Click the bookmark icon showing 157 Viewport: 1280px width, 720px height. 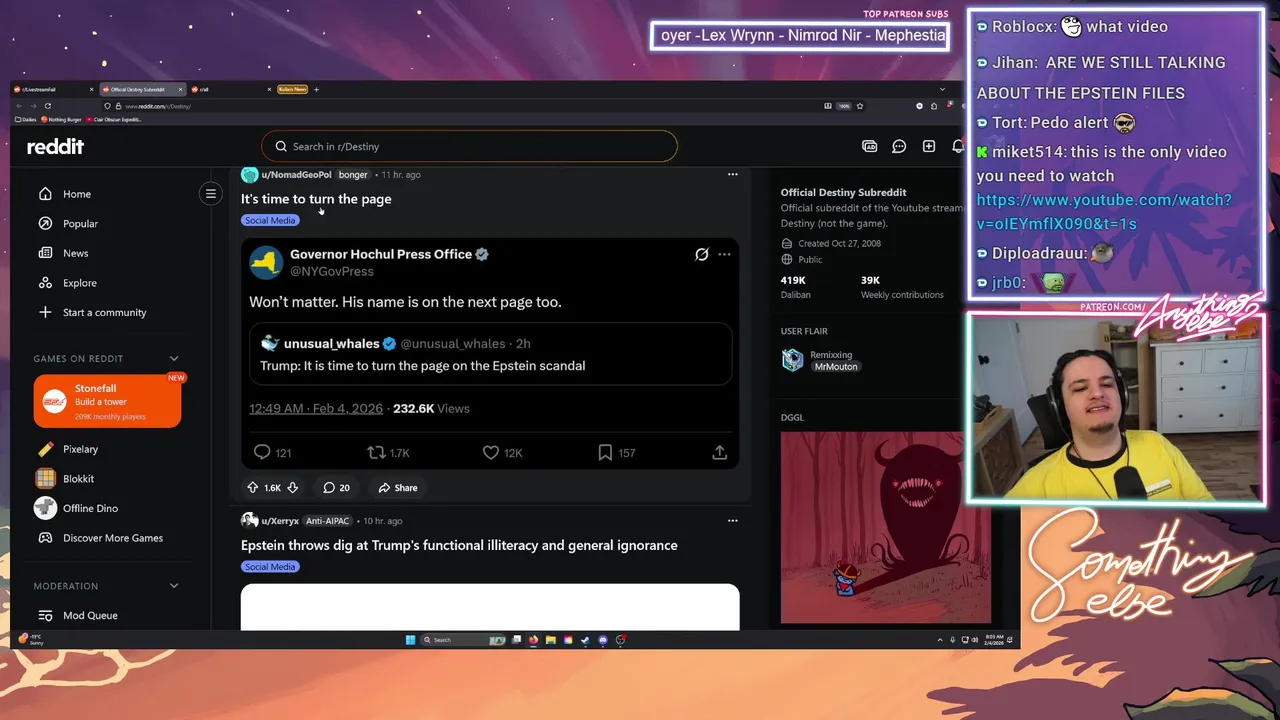[605, 452]
